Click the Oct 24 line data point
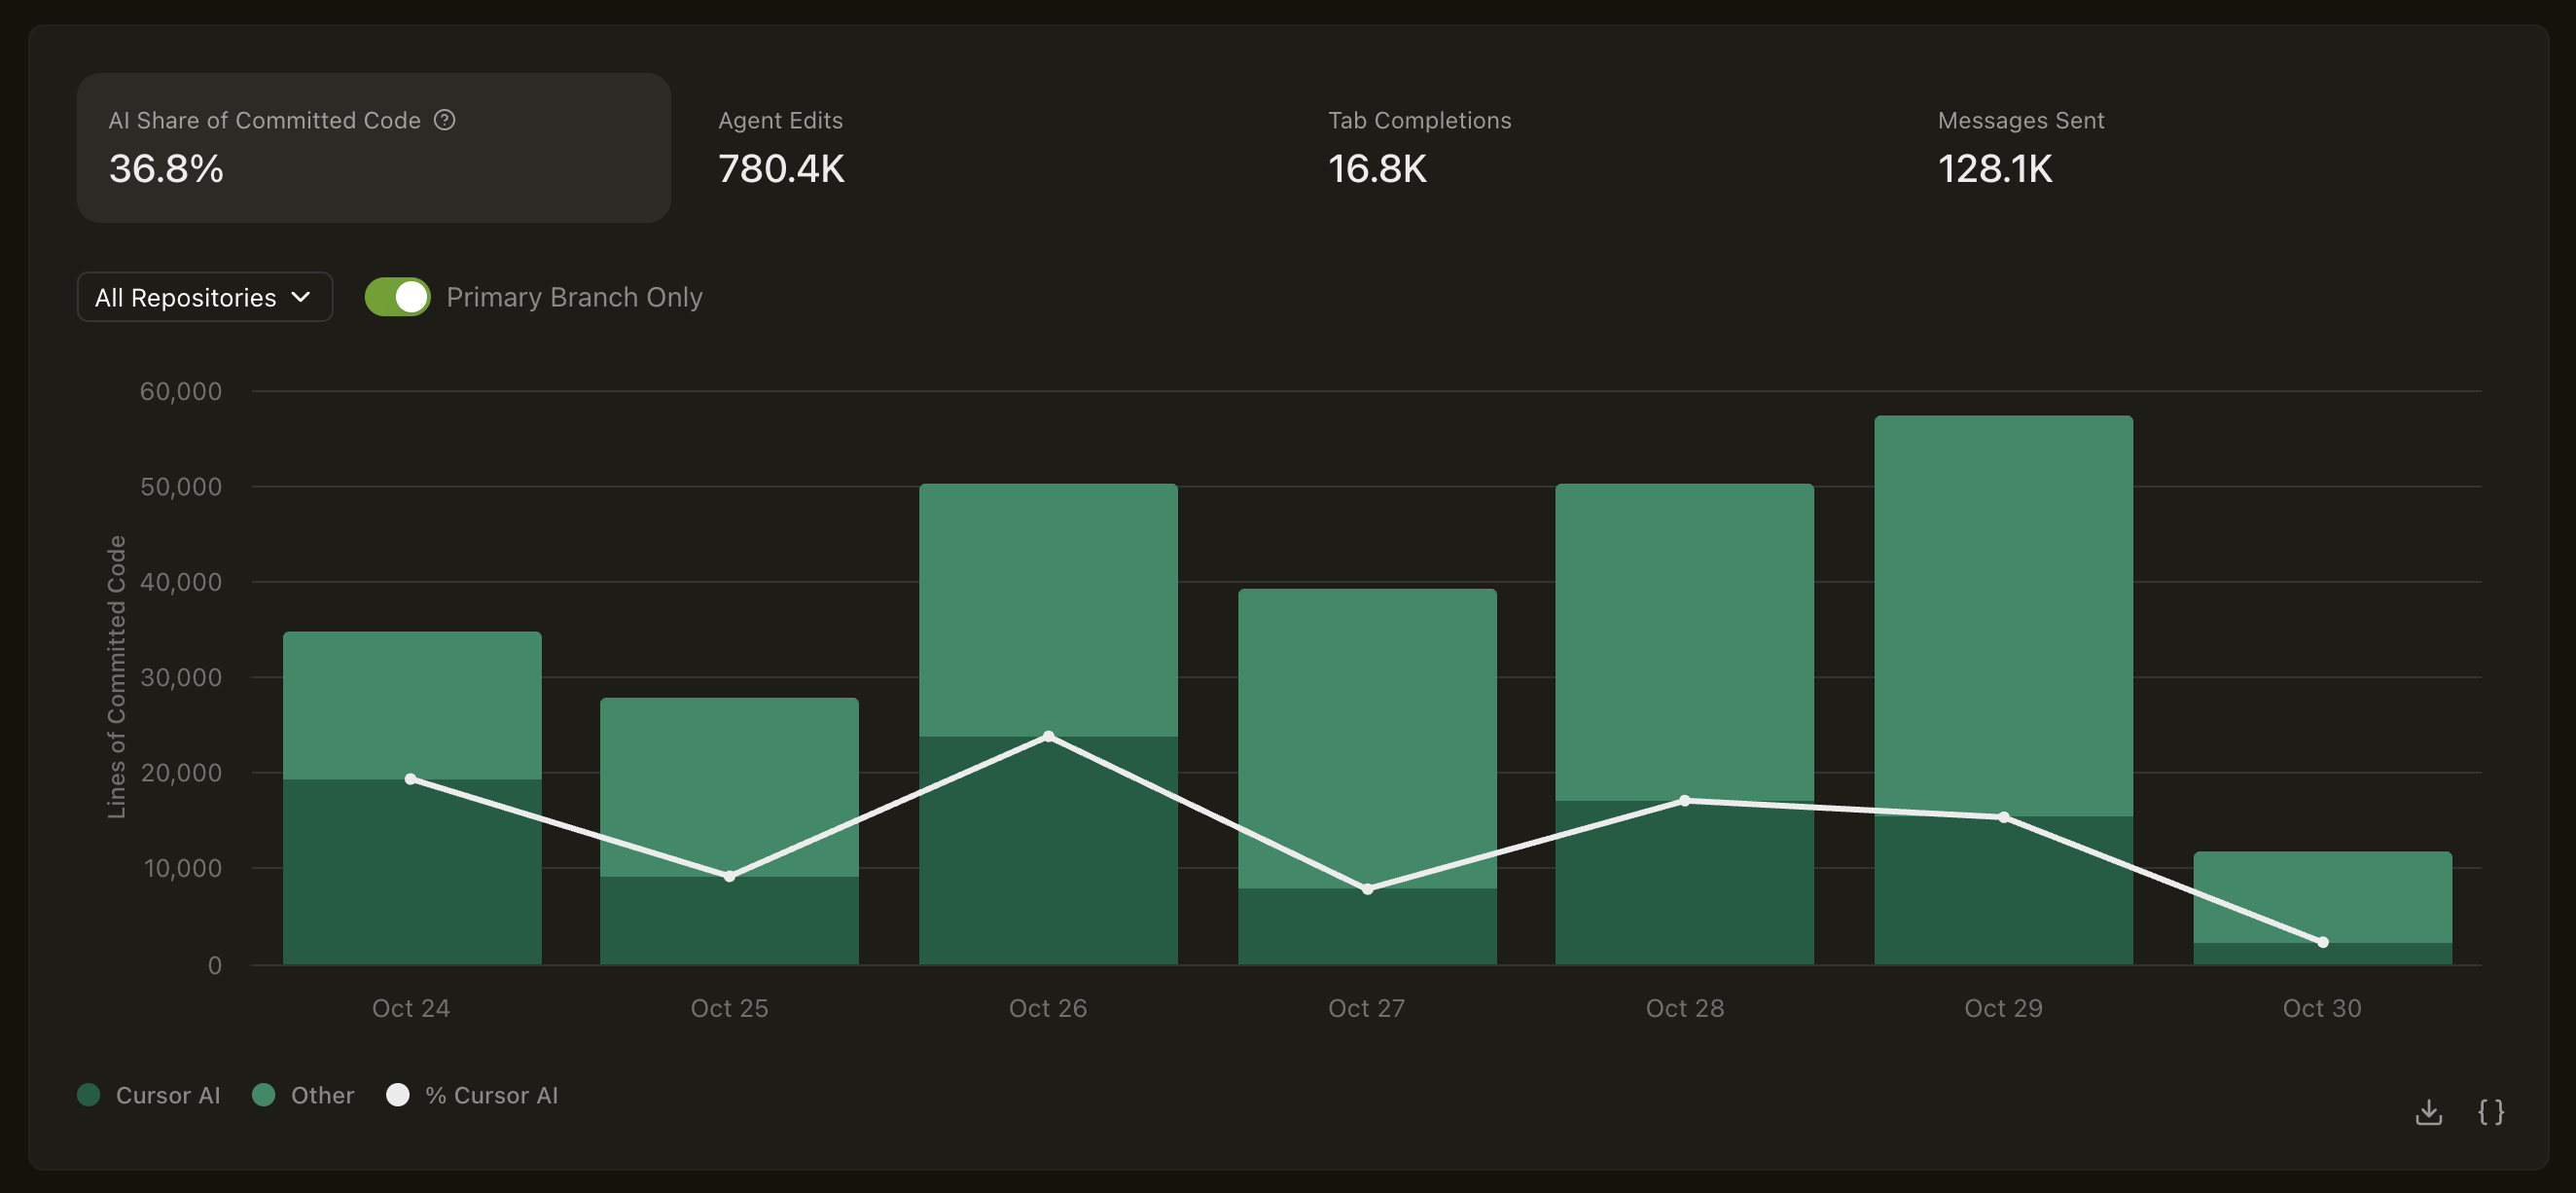Screen dimensions: 2576x1193 pos(411,779)
